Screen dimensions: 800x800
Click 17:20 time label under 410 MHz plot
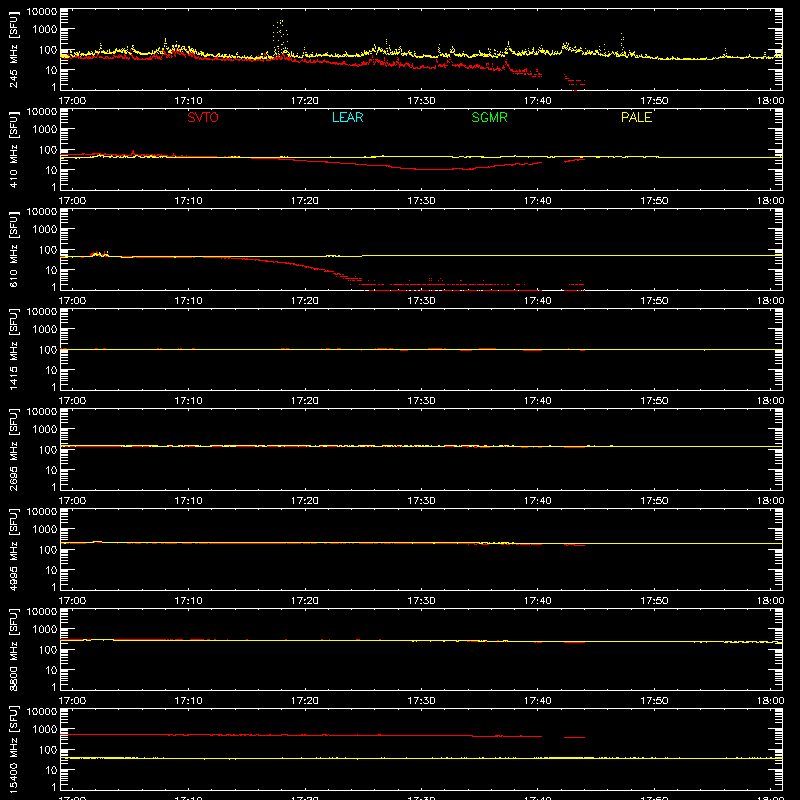pos(305,201)
